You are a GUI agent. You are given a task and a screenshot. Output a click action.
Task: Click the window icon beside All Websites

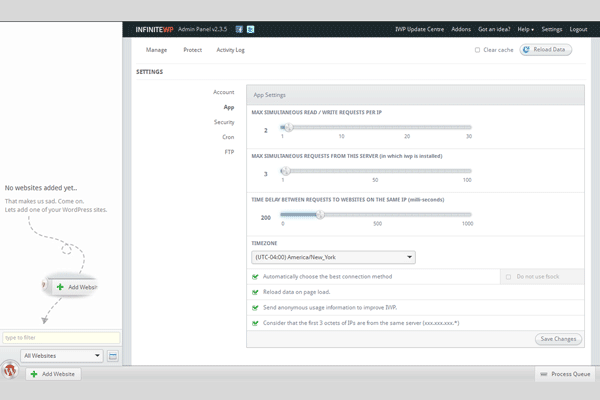click(113, 355)
